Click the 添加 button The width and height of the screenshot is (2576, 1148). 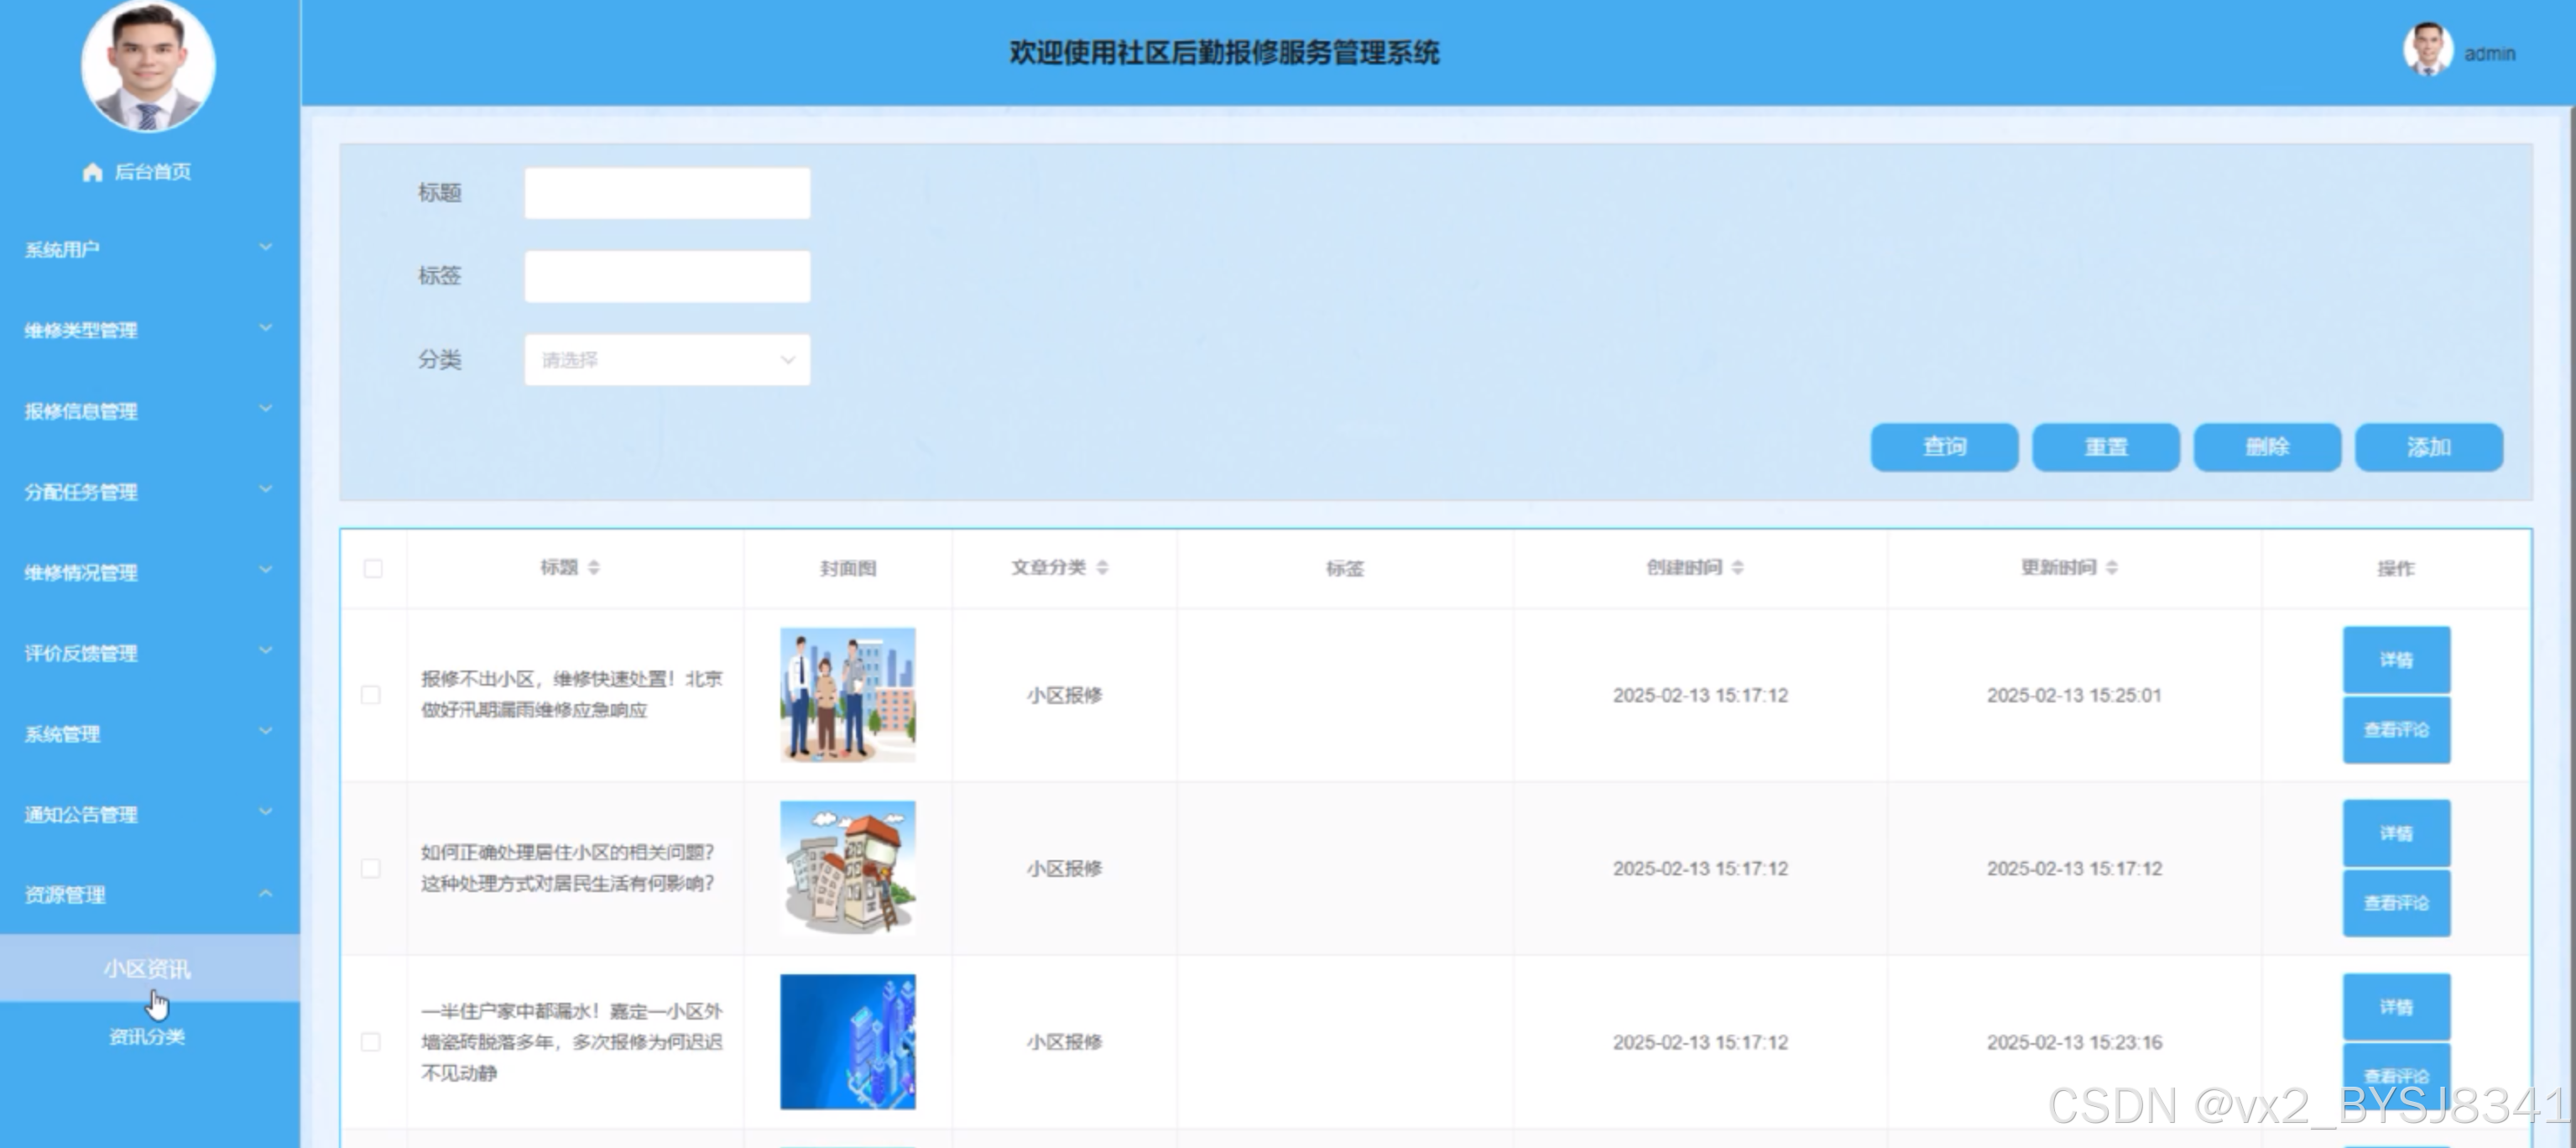click(x=2428, y=447)
